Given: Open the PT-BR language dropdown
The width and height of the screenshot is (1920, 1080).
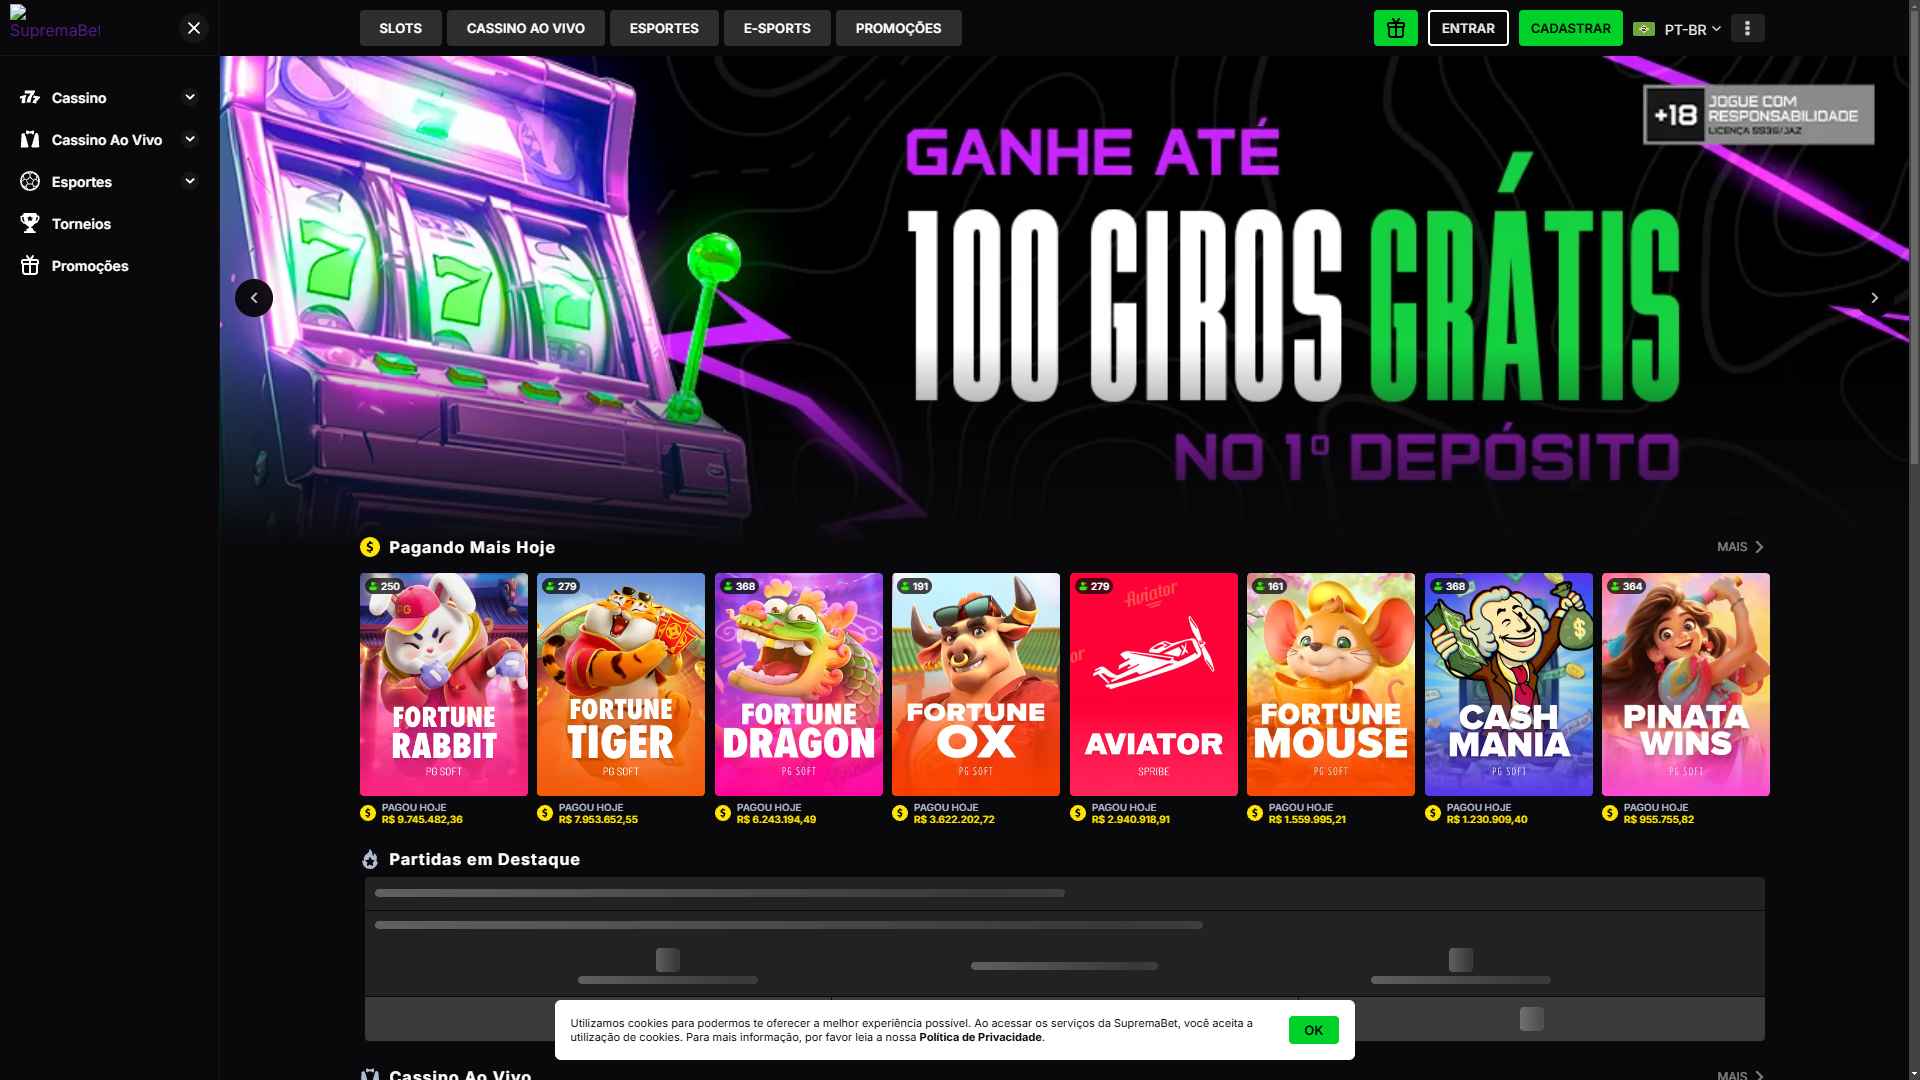Looking at the screenshot, I should pos(1677,29).
